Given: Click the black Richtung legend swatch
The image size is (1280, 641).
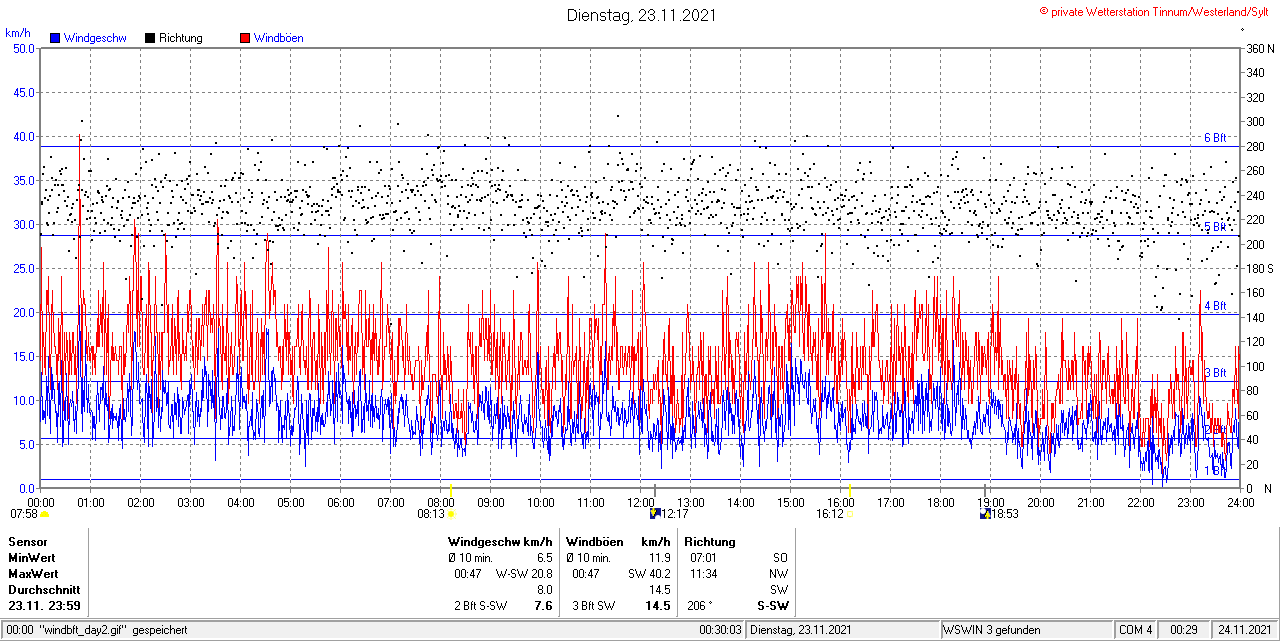Looking at the screenshot, I should (149, 38).
